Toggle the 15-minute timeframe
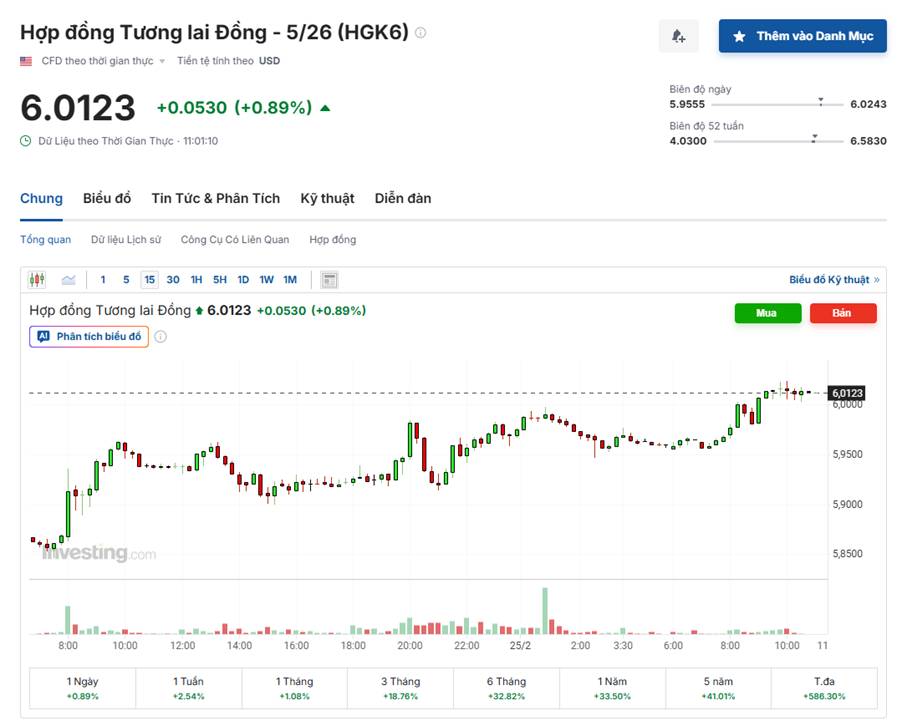The image size is (902, 726). (150, 279)
